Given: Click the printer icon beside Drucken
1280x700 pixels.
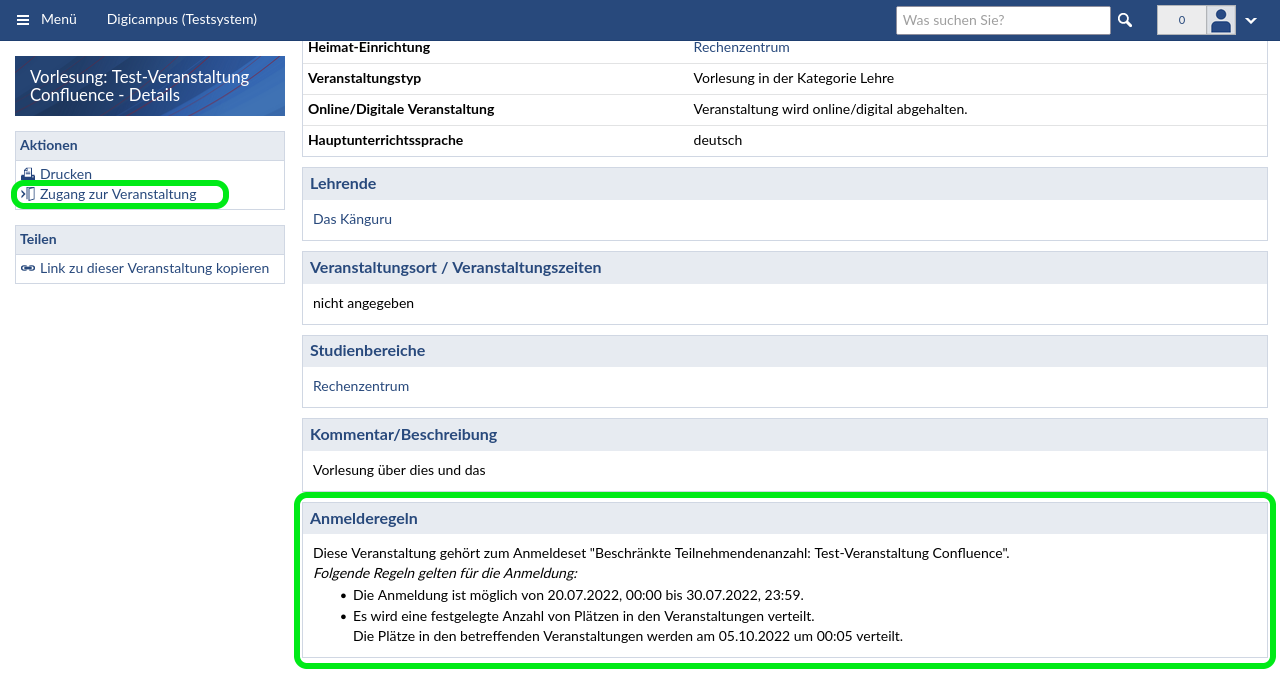Looking at the screenshot, I should click(x=28, y=174).
